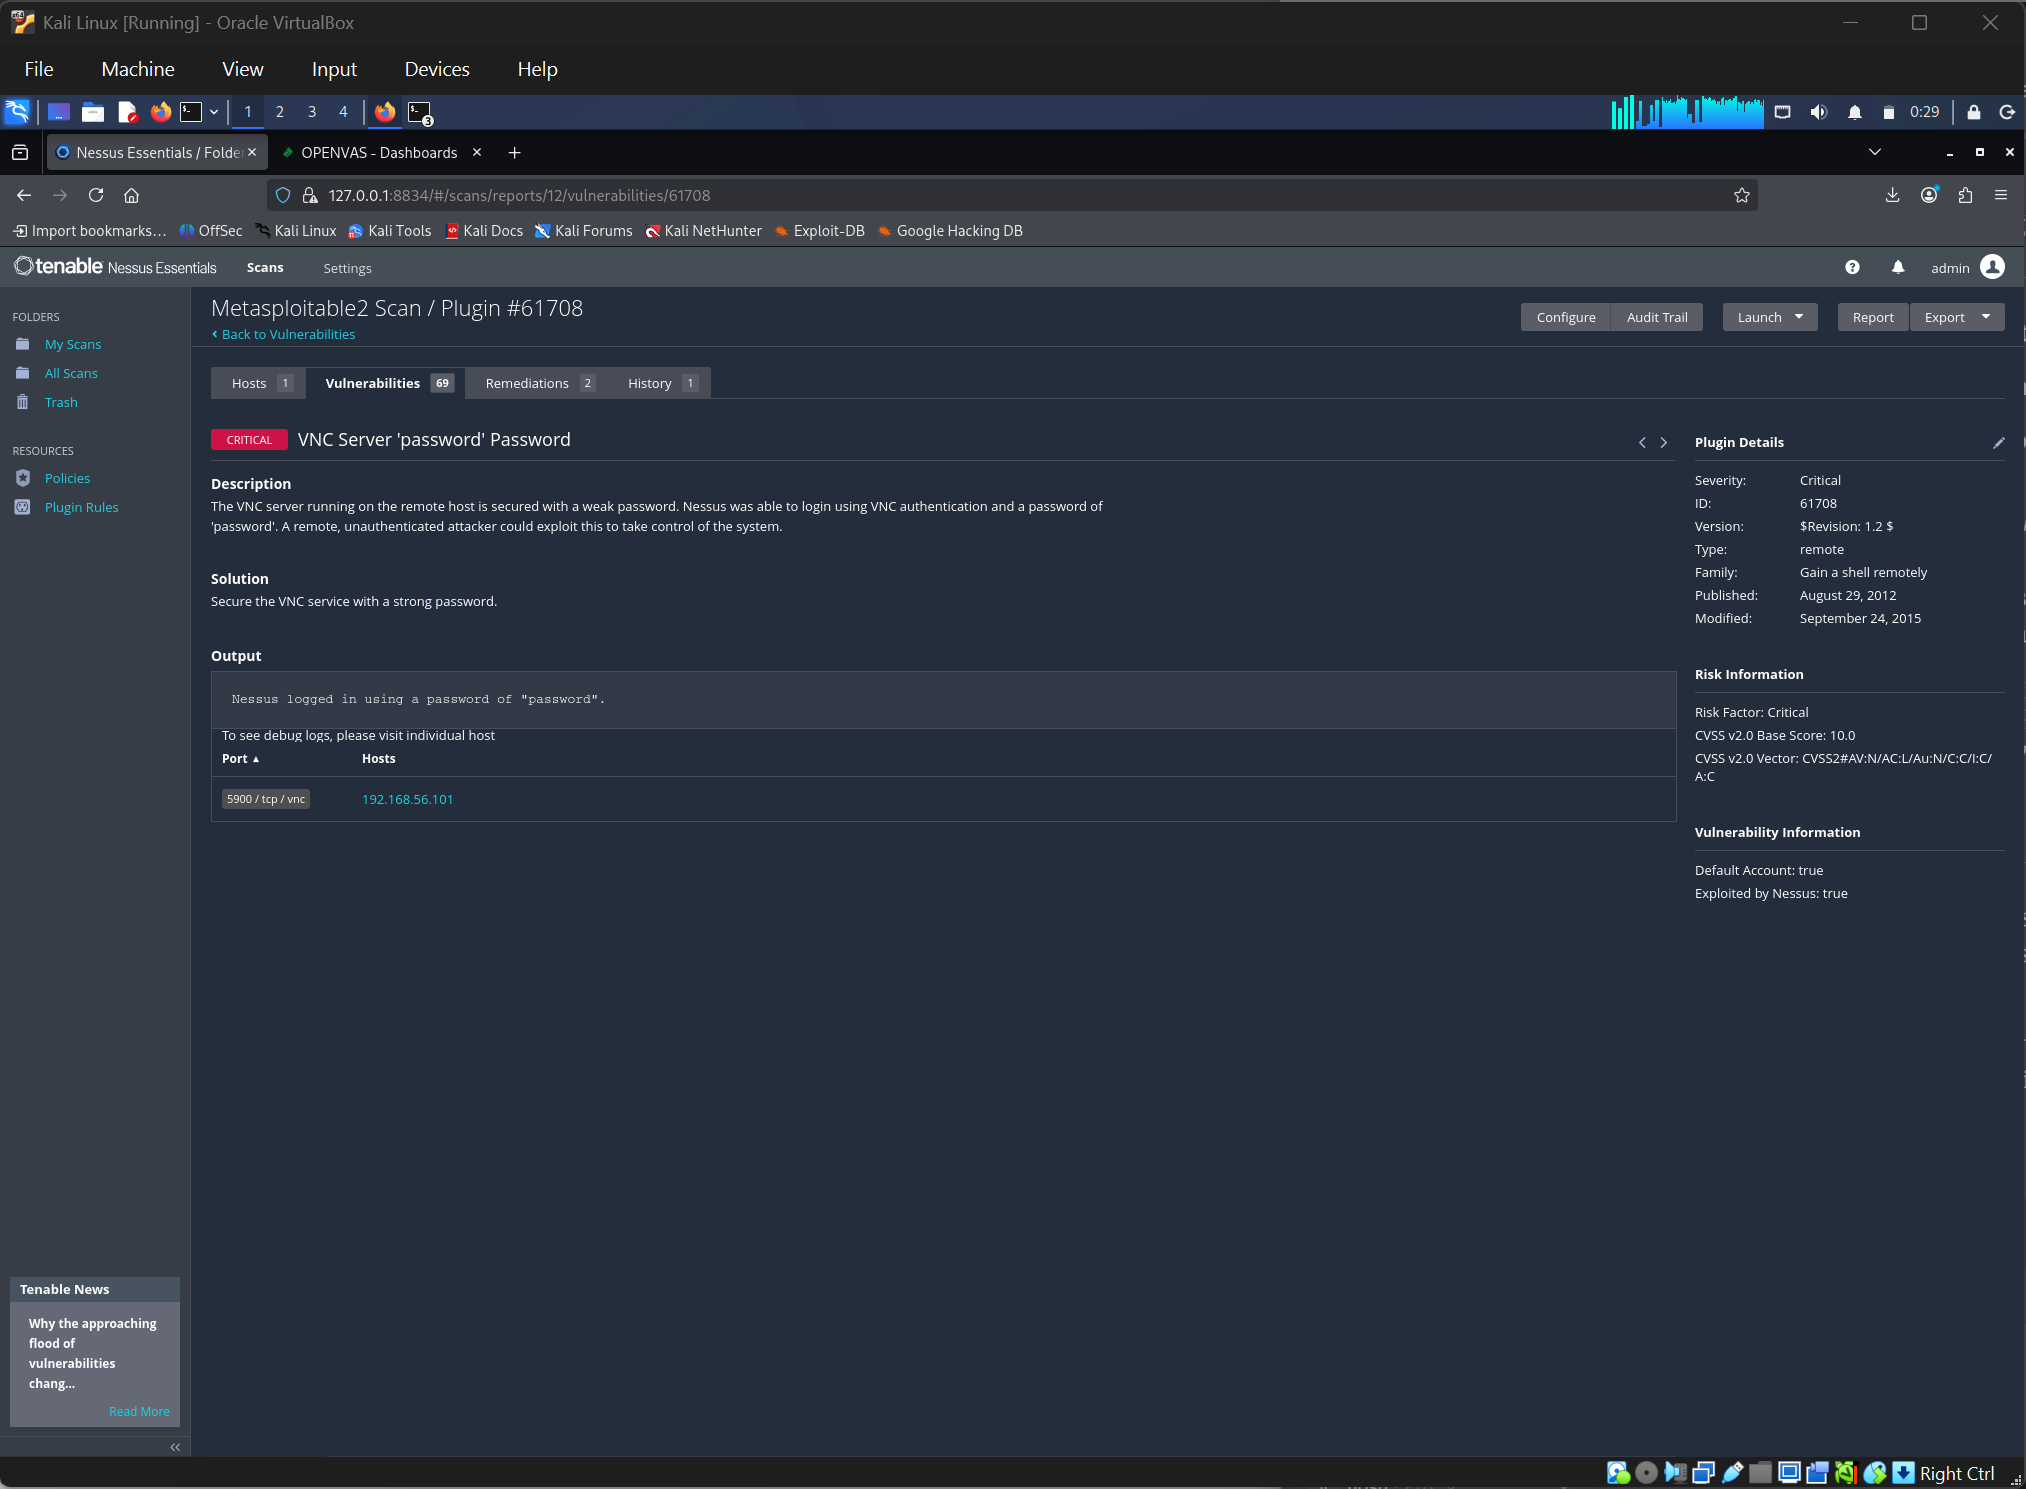Open the Firefox downloads panel
Viewport: 2026px width, 1489px height.
coord(1892,195)
